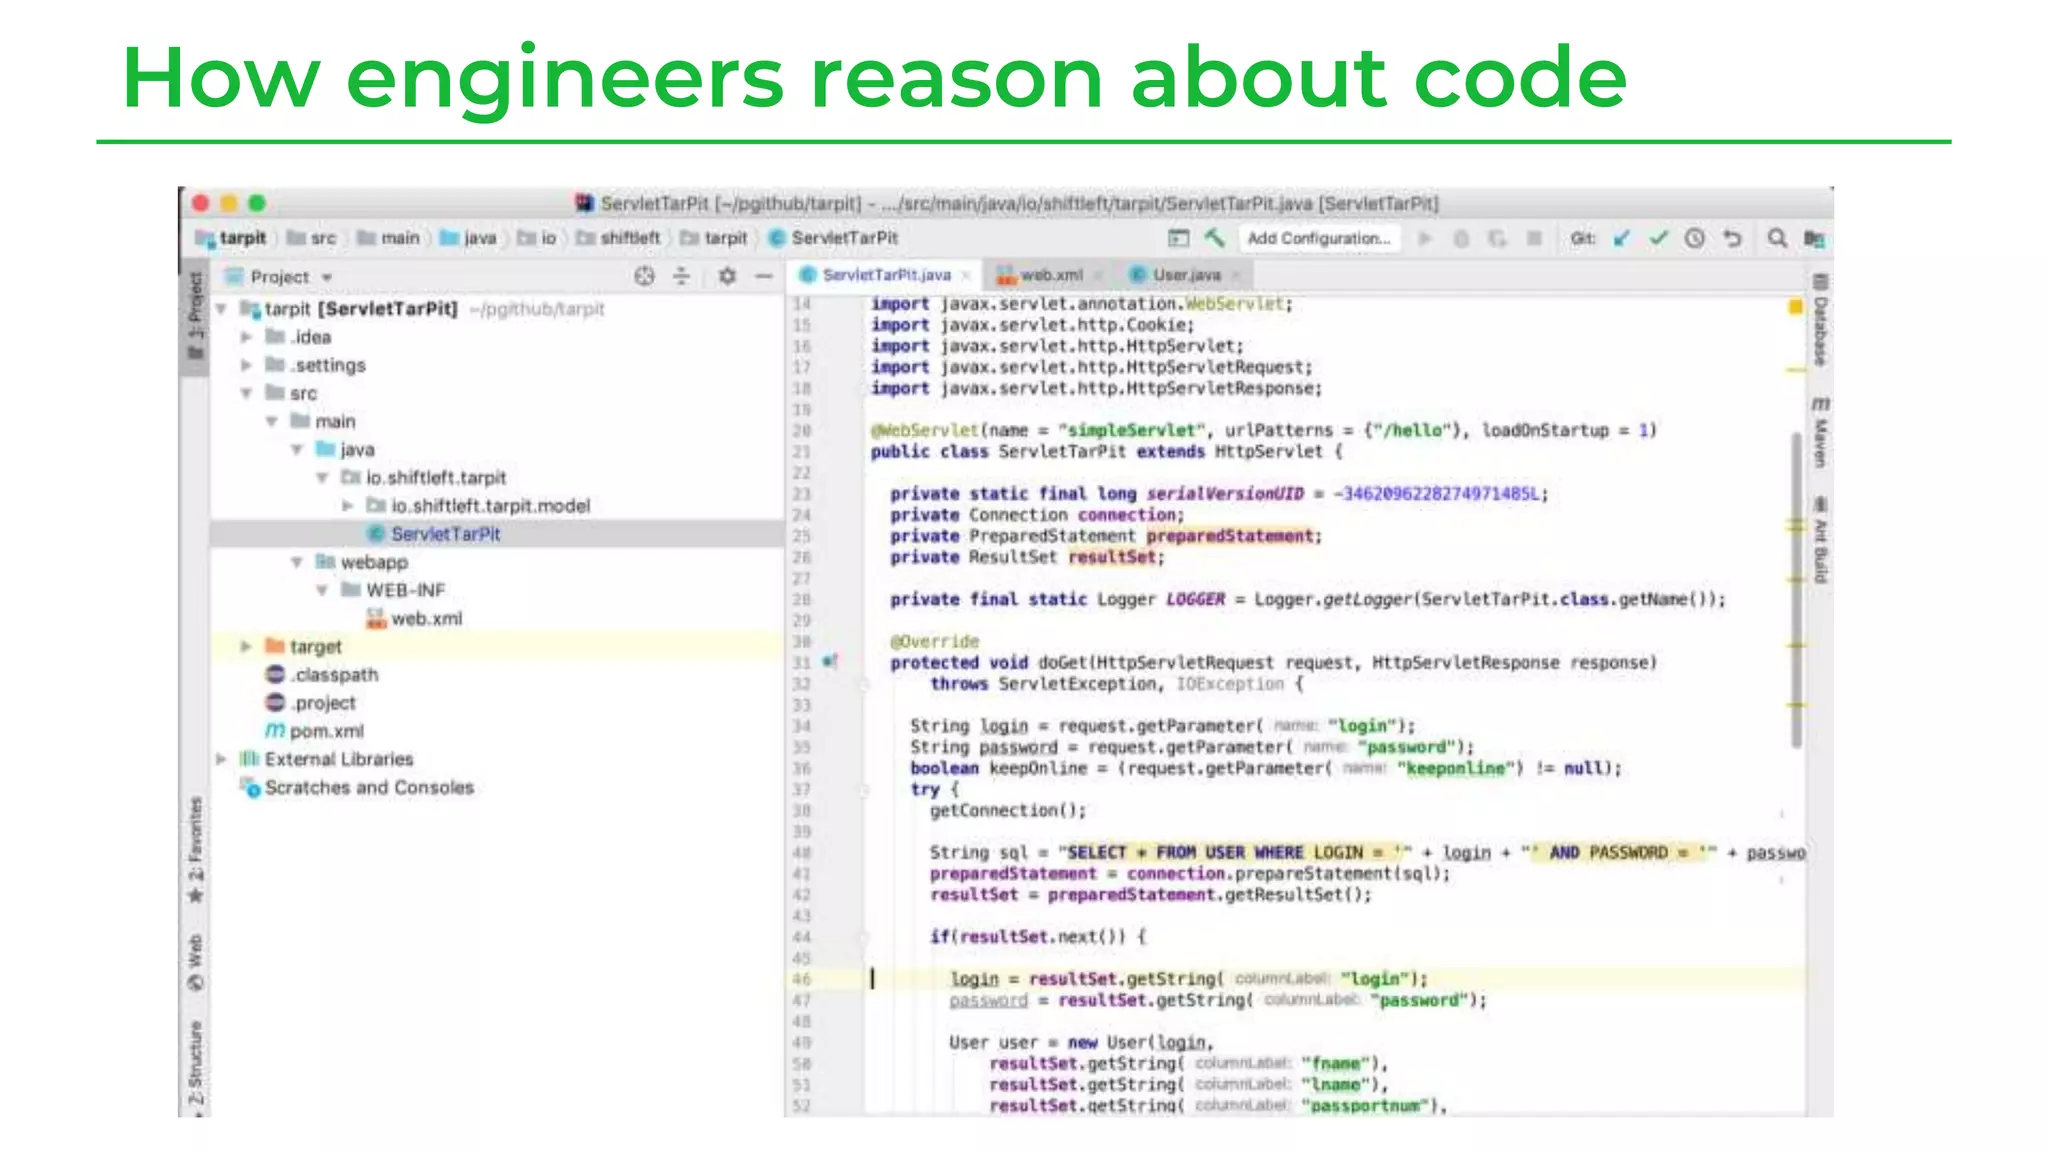Viewport: 2048px width, 1152px height.
Task: Expand io.shiftleft.tarpit.model package
Action: click(x=347, y=506)
